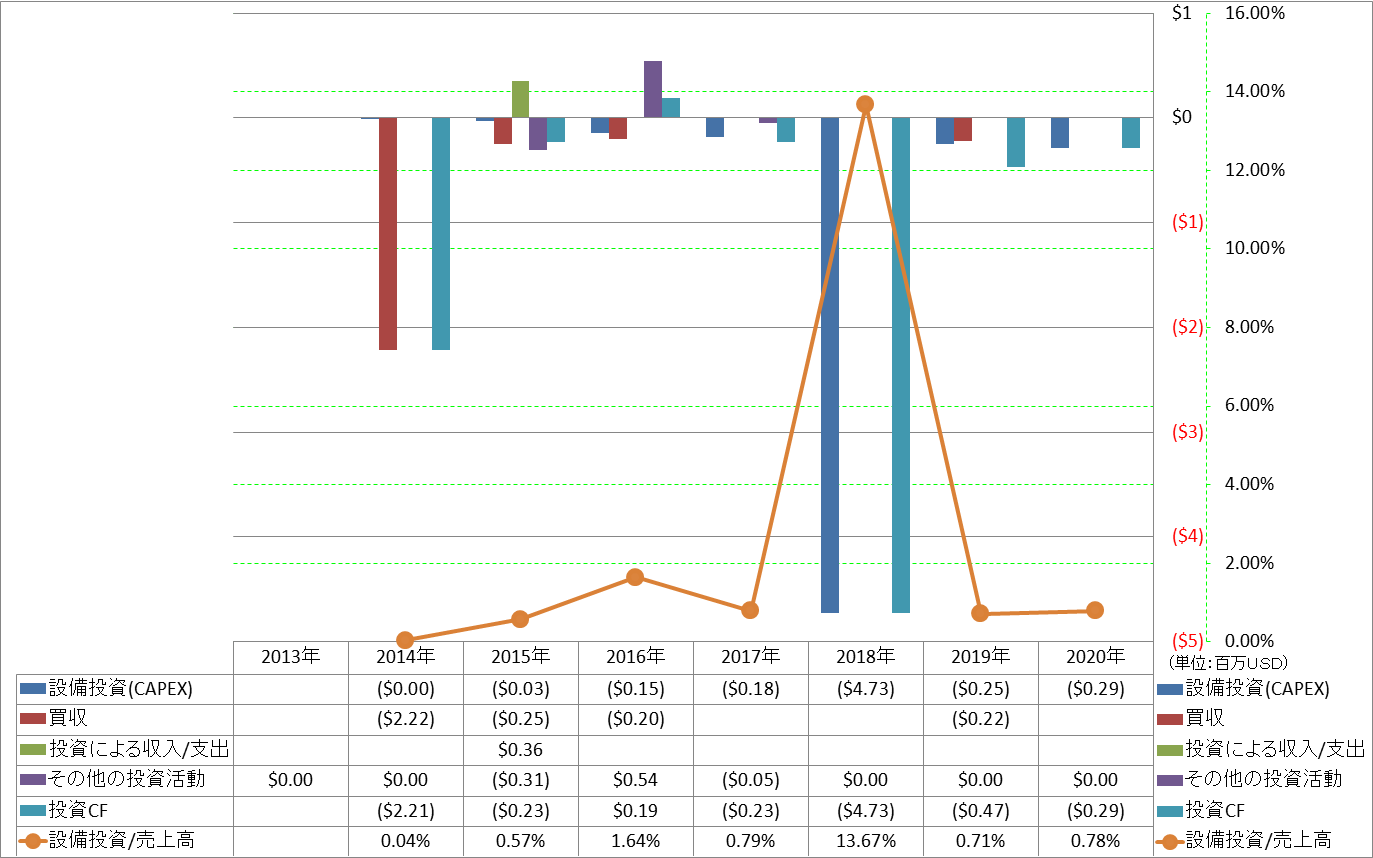This screenshot has height=858, width=1373.
Task: Click blue 設備投資(CAPEX) swatch in right legend
Action: pos(1169,688)
